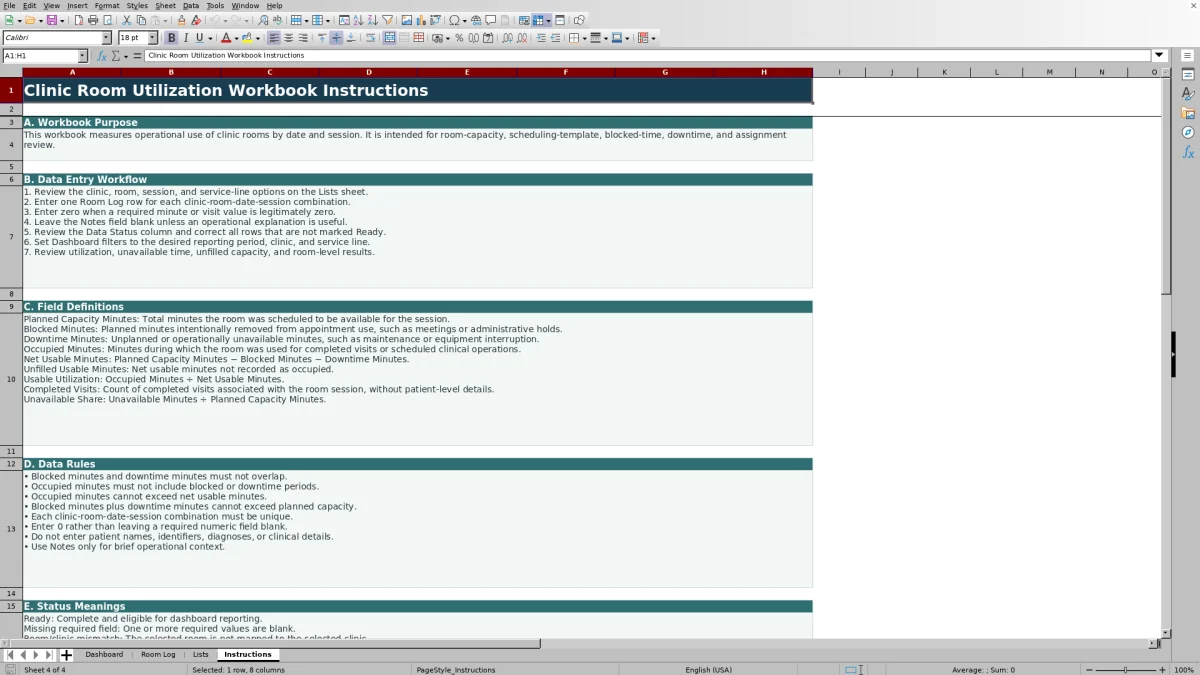The width and height of the screenshot is (1200, 675).
Task: Toggle Center Horizontally alignment
Action: (x=288, y=38)
